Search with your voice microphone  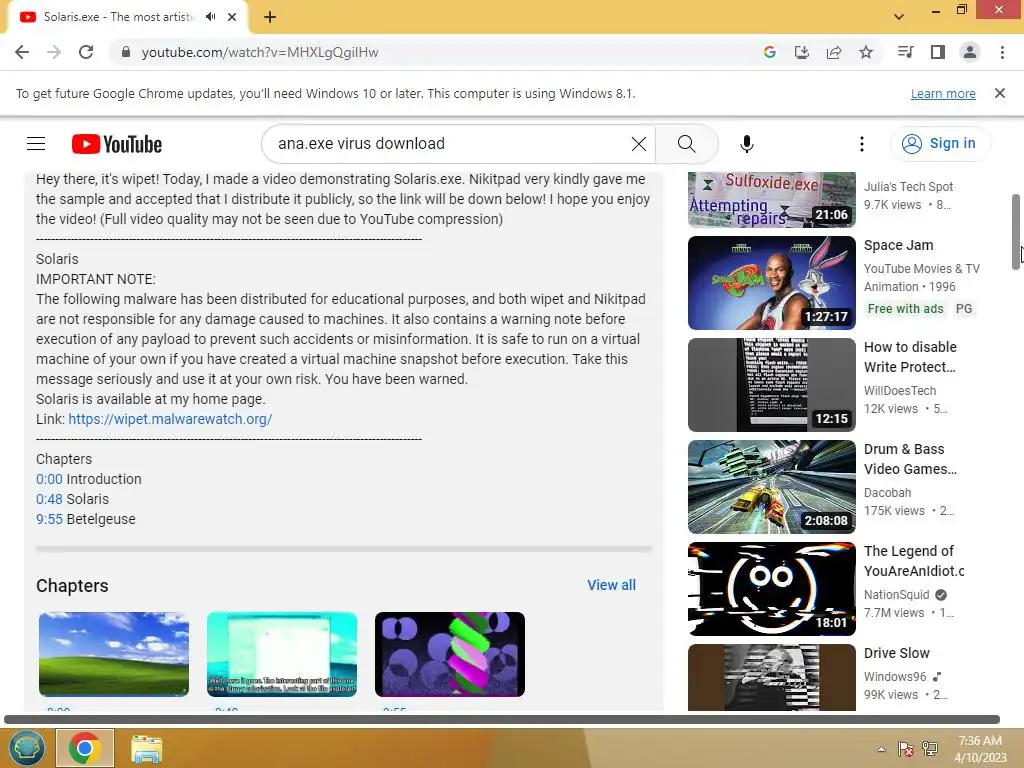tap(746, 144)
